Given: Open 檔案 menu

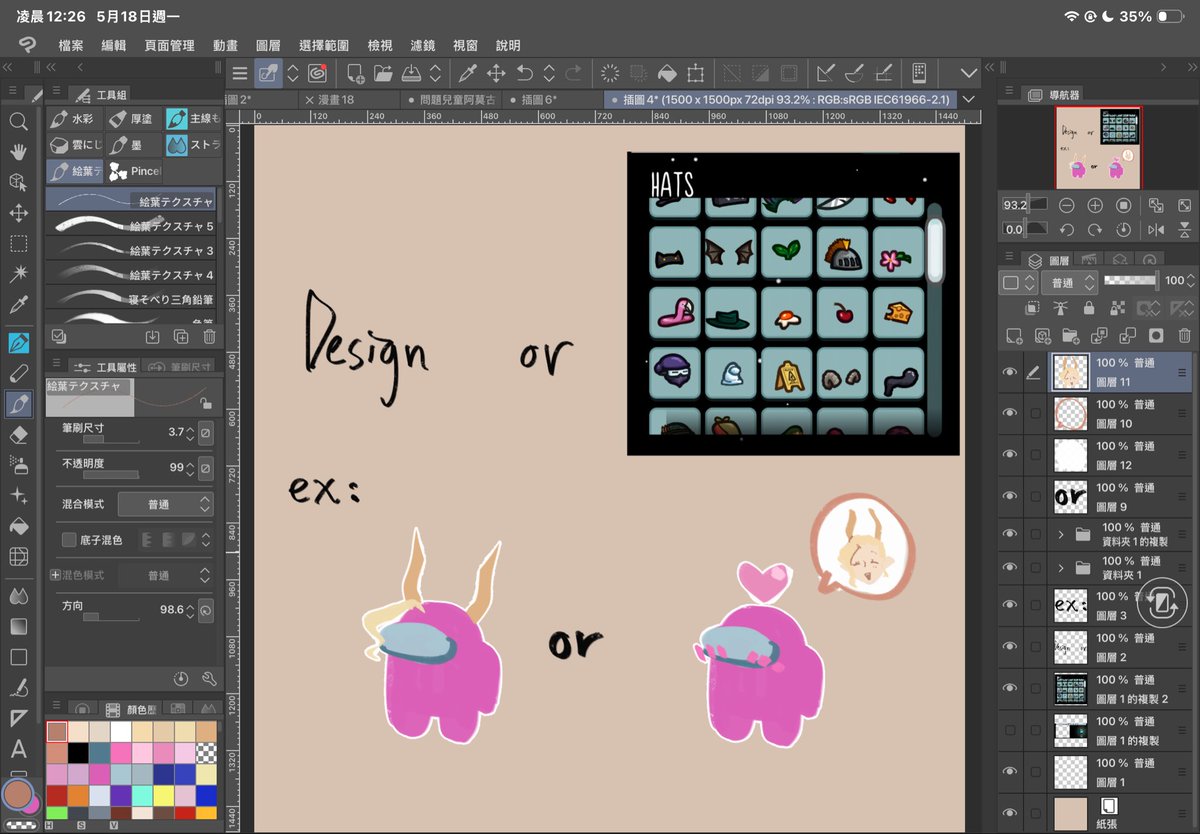Looking at the screenshot, I should (x=71, y=45).
